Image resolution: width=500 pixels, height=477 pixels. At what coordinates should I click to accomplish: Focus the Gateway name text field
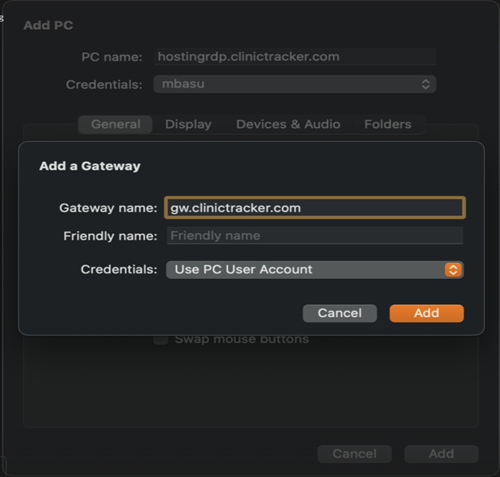315,208
